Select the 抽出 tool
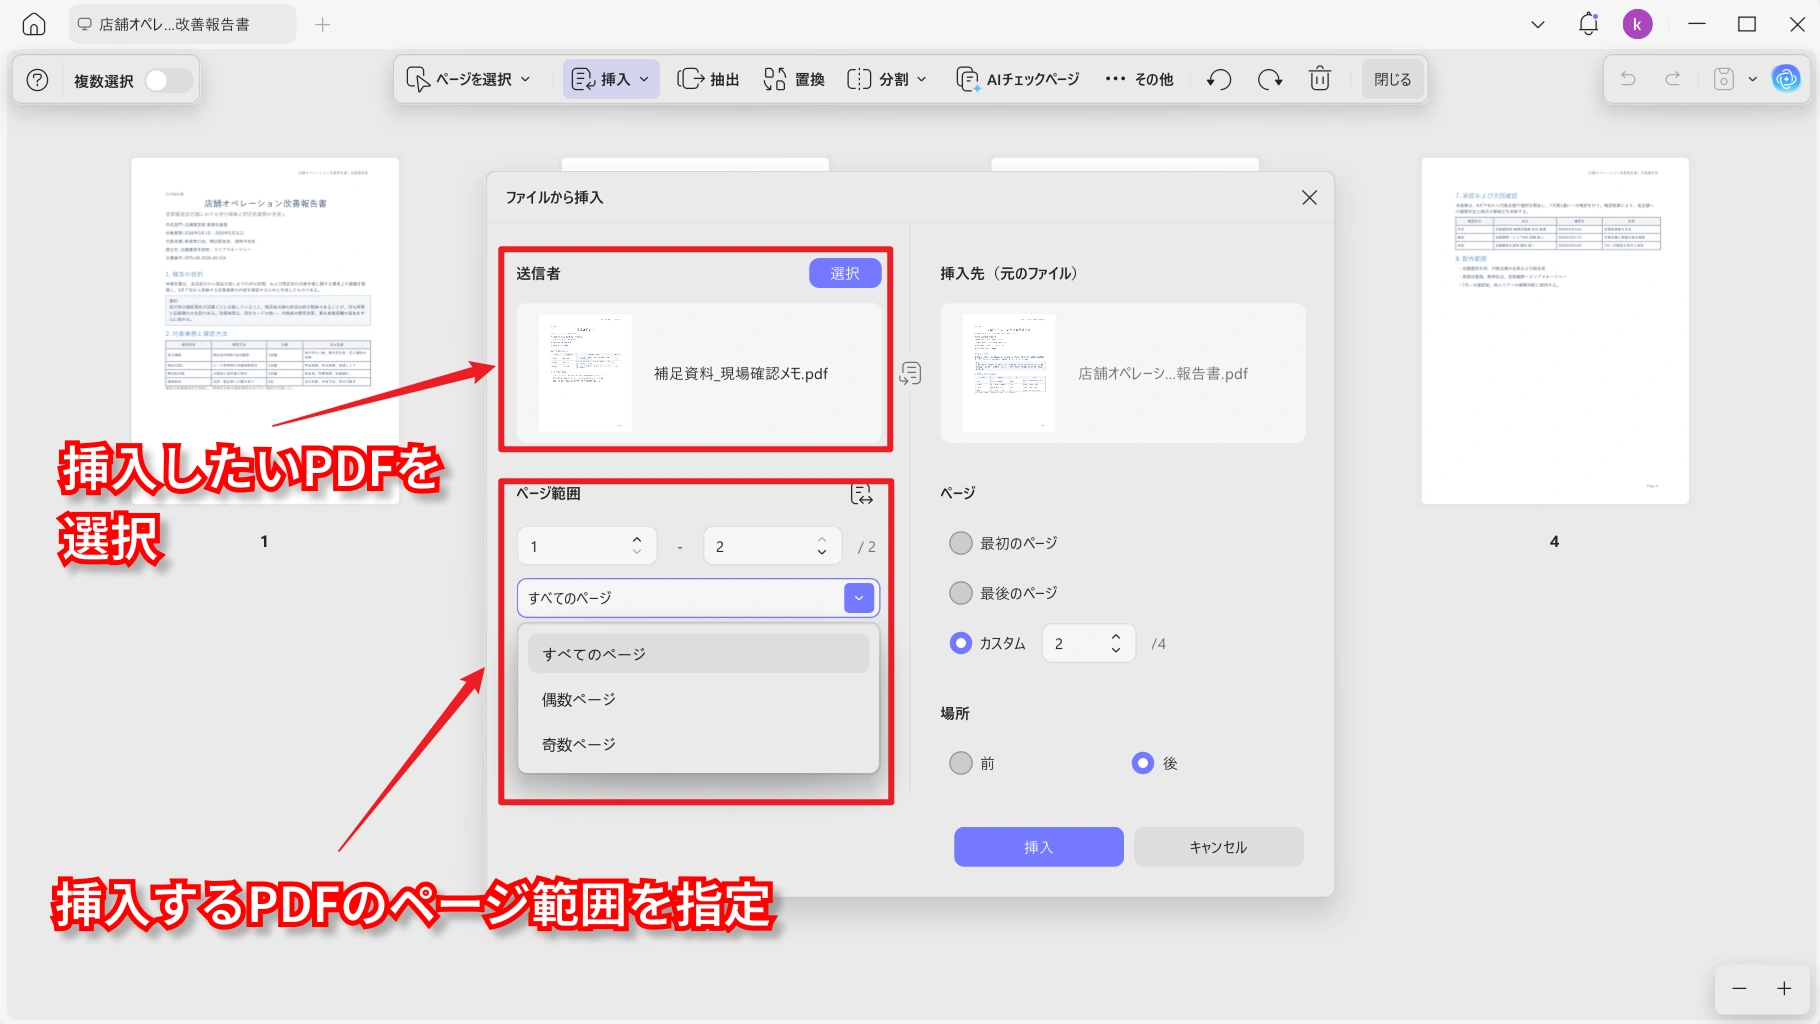Screen dimensions: 1820x1024 (x=708, y=79)
